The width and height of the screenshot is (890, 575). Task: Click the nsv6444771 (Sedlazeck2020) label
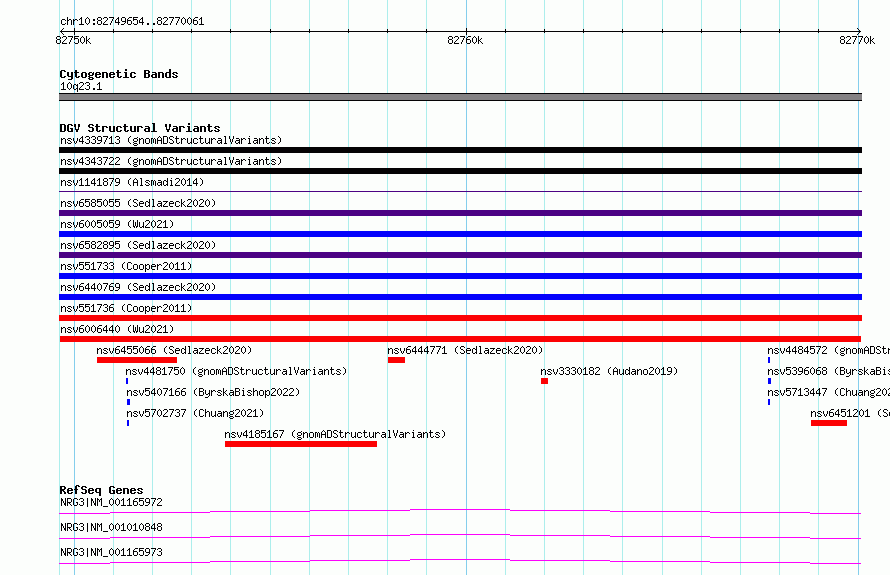[x=465, y=350]
